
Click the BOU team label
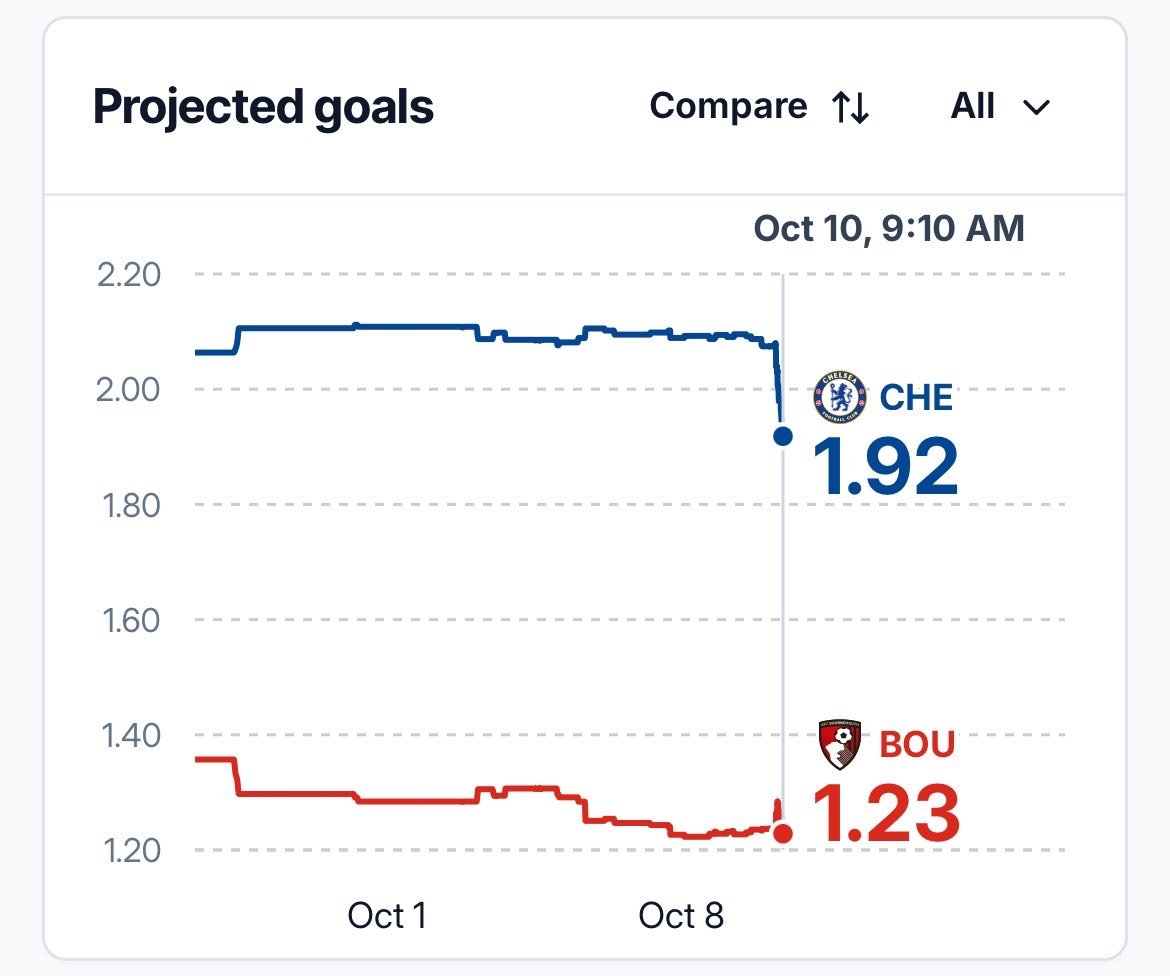917,745
